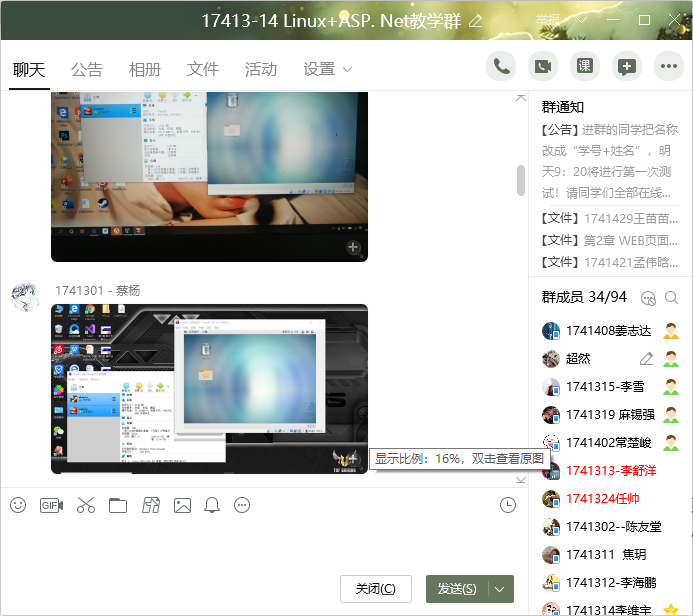Open the more options ellipsis in header

coord(668,66)
